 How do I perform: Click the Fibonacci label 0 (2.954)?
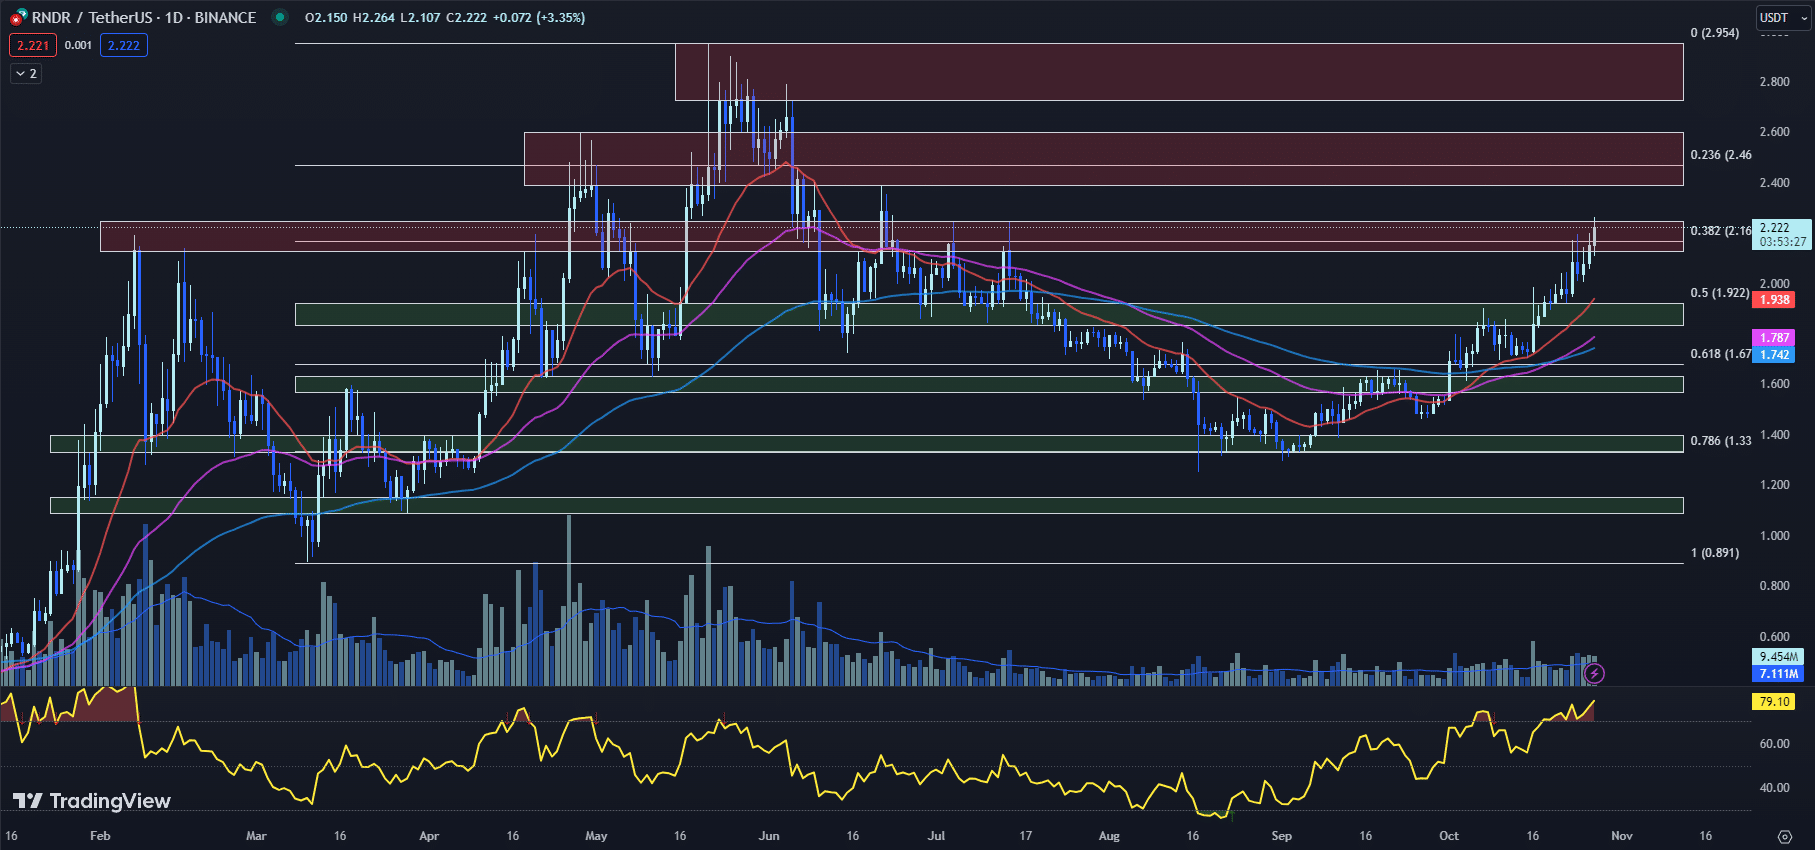[x=1714, y=33]
